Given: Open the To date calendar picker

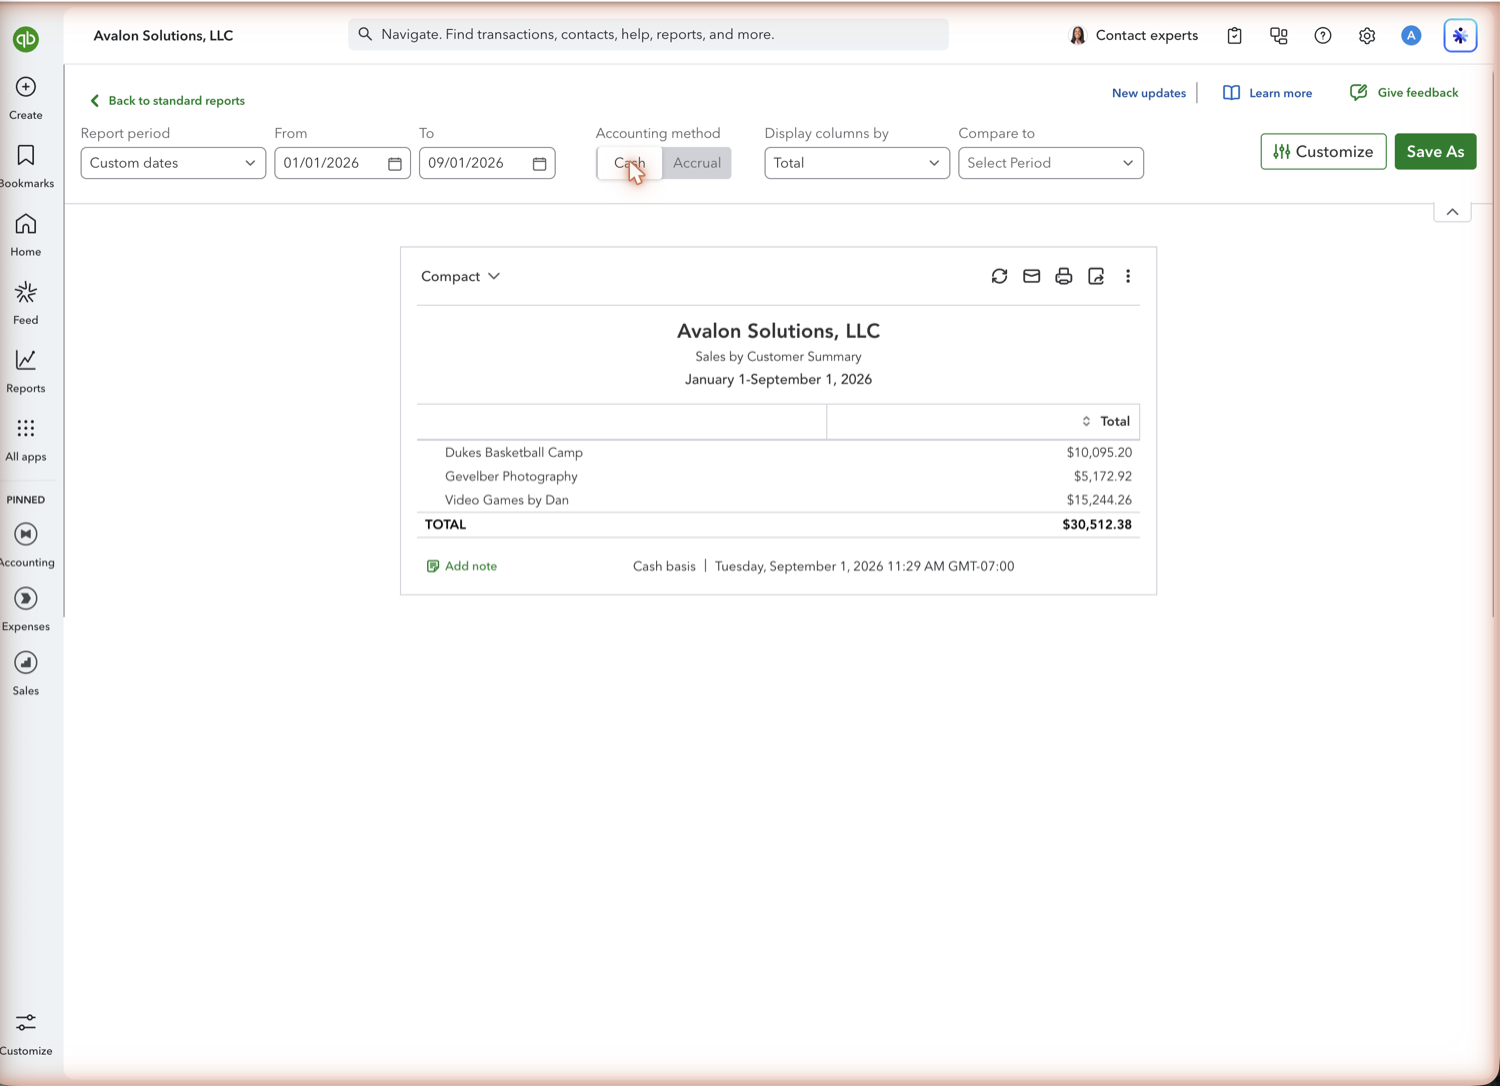Looking at the screenshot, I should click(x=540, y=163).
